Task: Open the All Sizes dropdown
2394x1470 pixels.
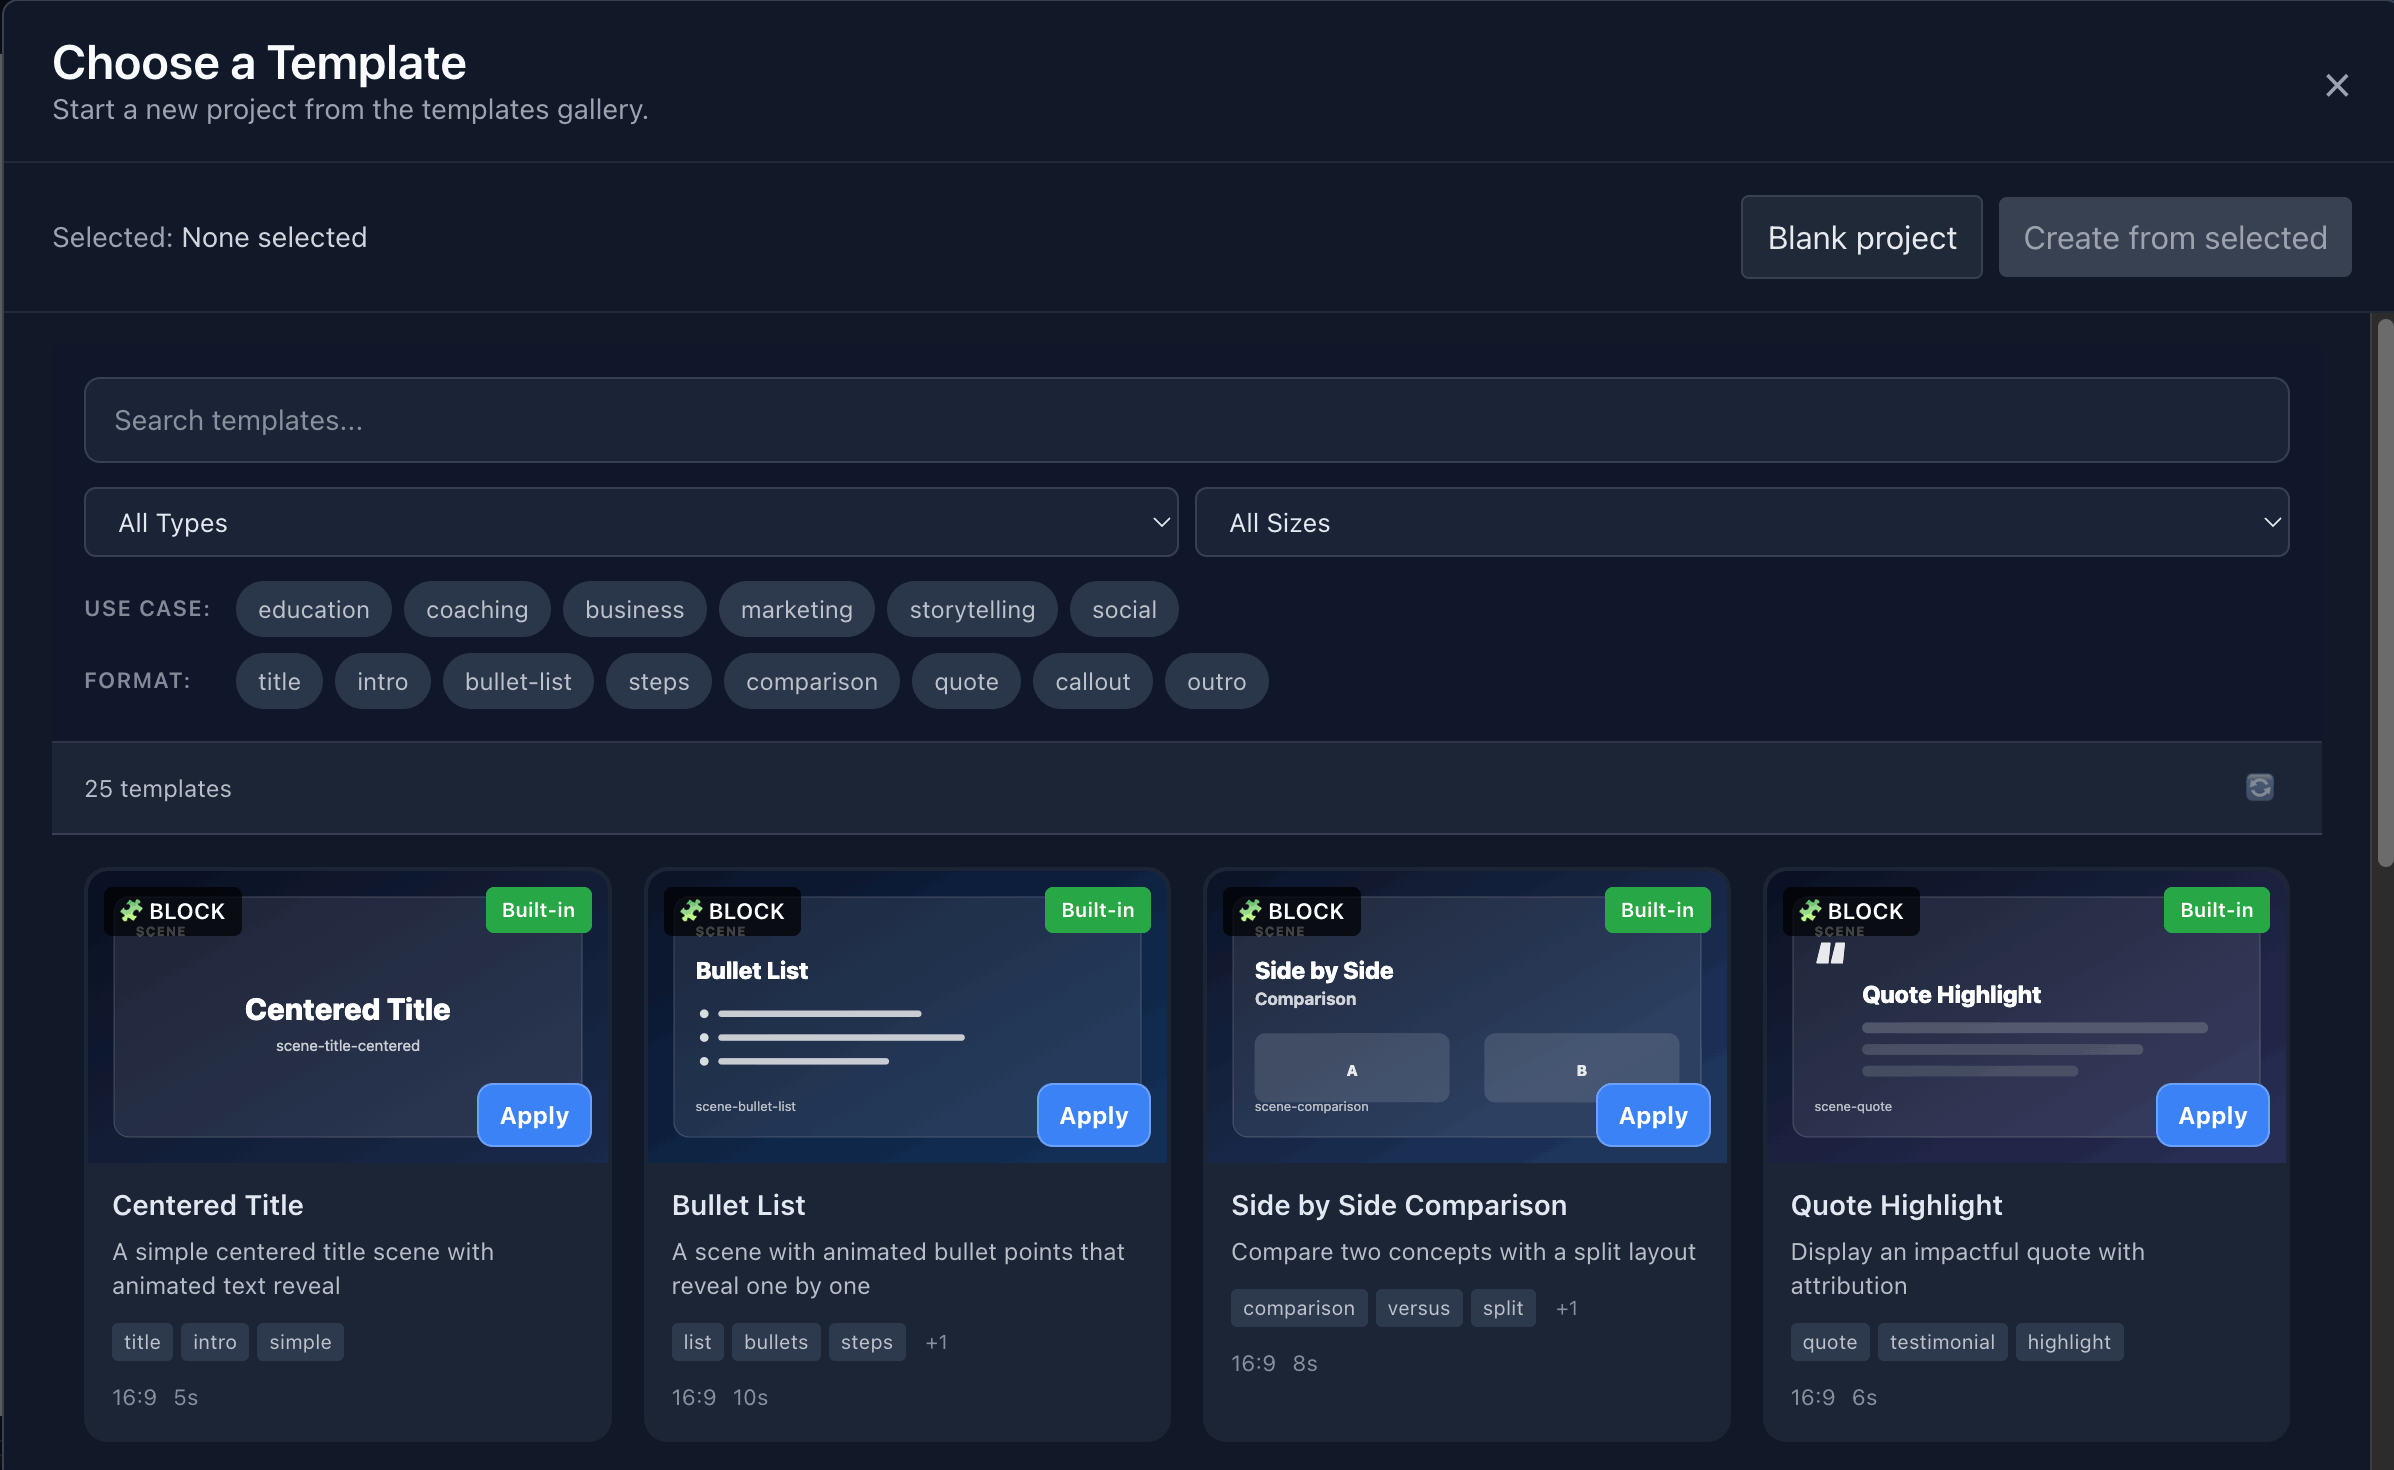Action: tap(1741, 522)
